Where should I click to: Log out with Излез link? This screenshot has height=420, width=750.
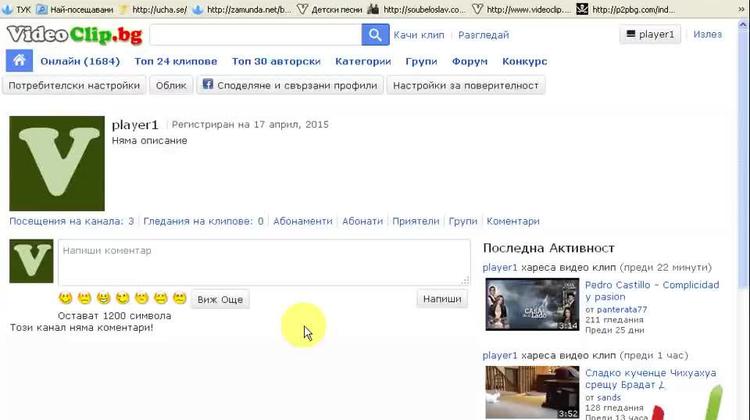pos(707,34)
